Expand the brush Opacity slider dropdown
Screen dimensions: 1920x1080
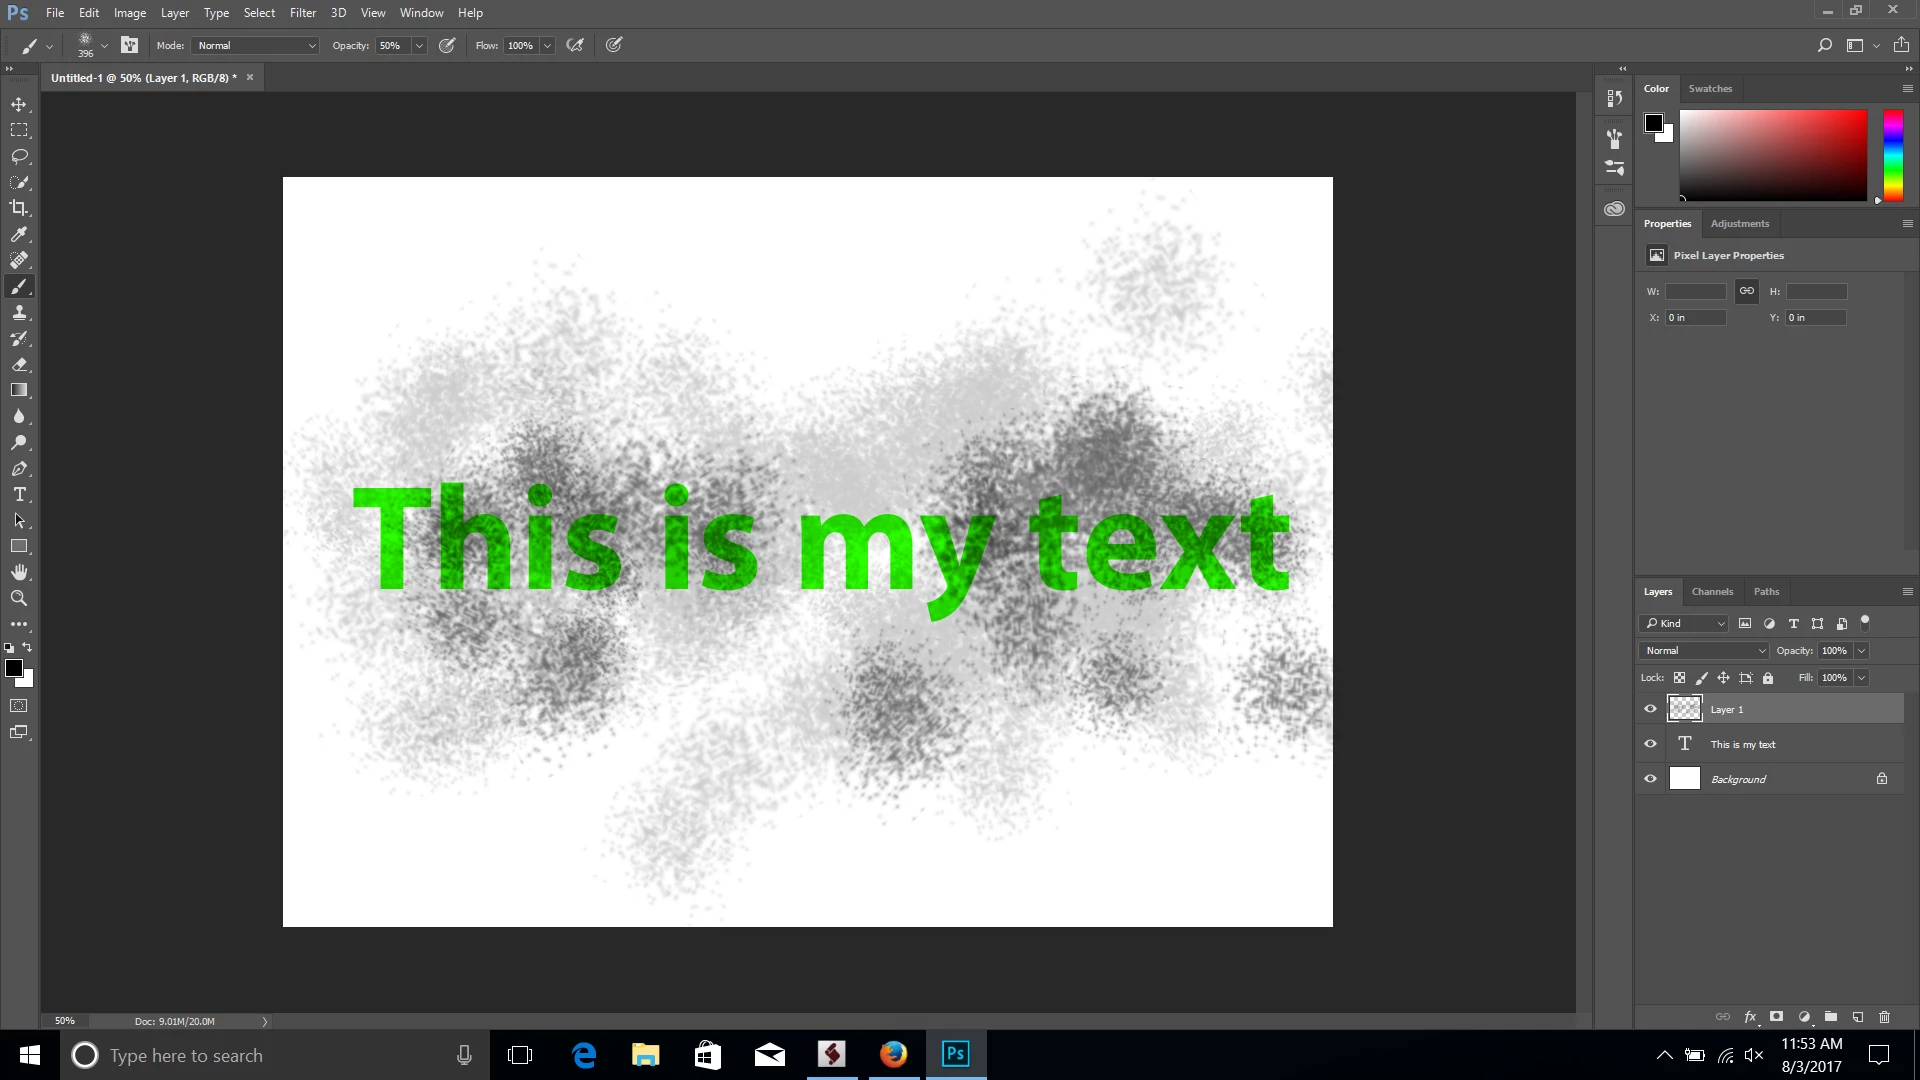click(419, 46)
